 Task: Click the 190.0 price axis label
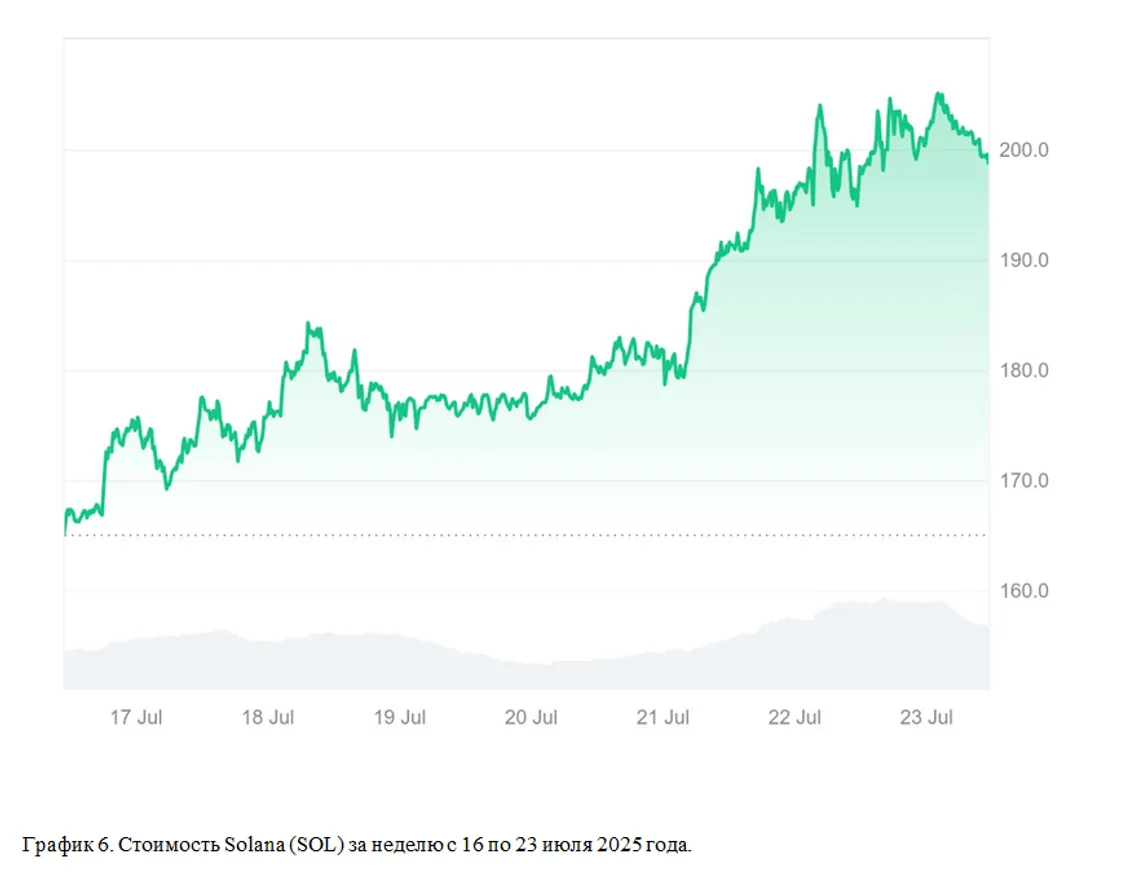(x=1023, y=261)
